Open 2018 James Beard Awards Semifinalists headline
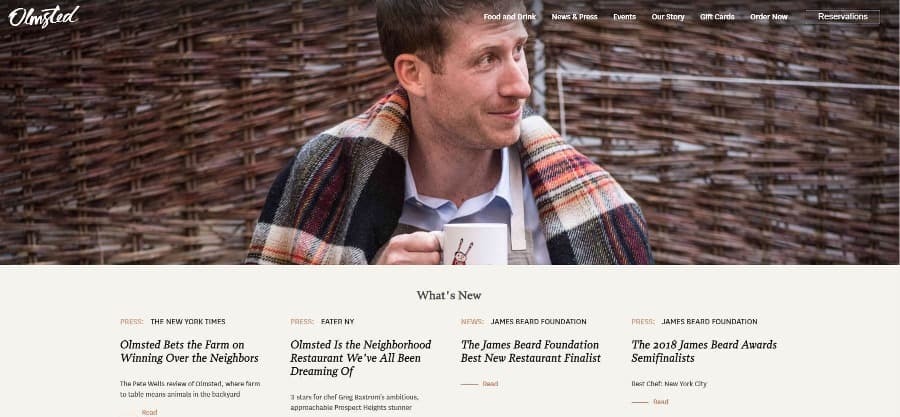 point(704,351)
